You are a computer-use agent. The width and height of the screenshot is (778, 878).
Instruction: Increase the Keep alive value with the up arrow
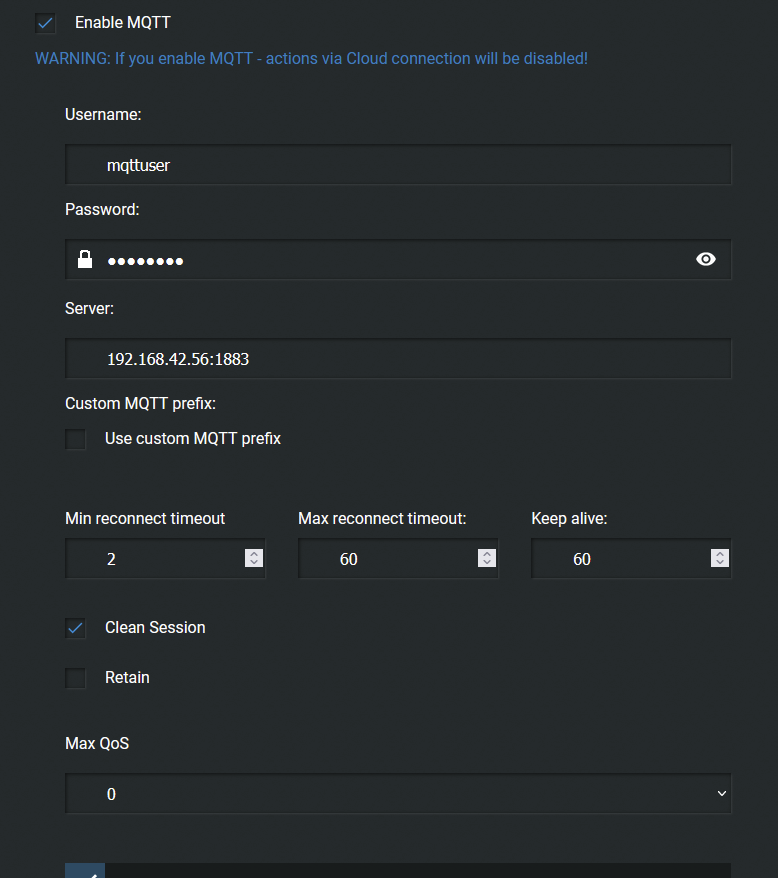720,554
